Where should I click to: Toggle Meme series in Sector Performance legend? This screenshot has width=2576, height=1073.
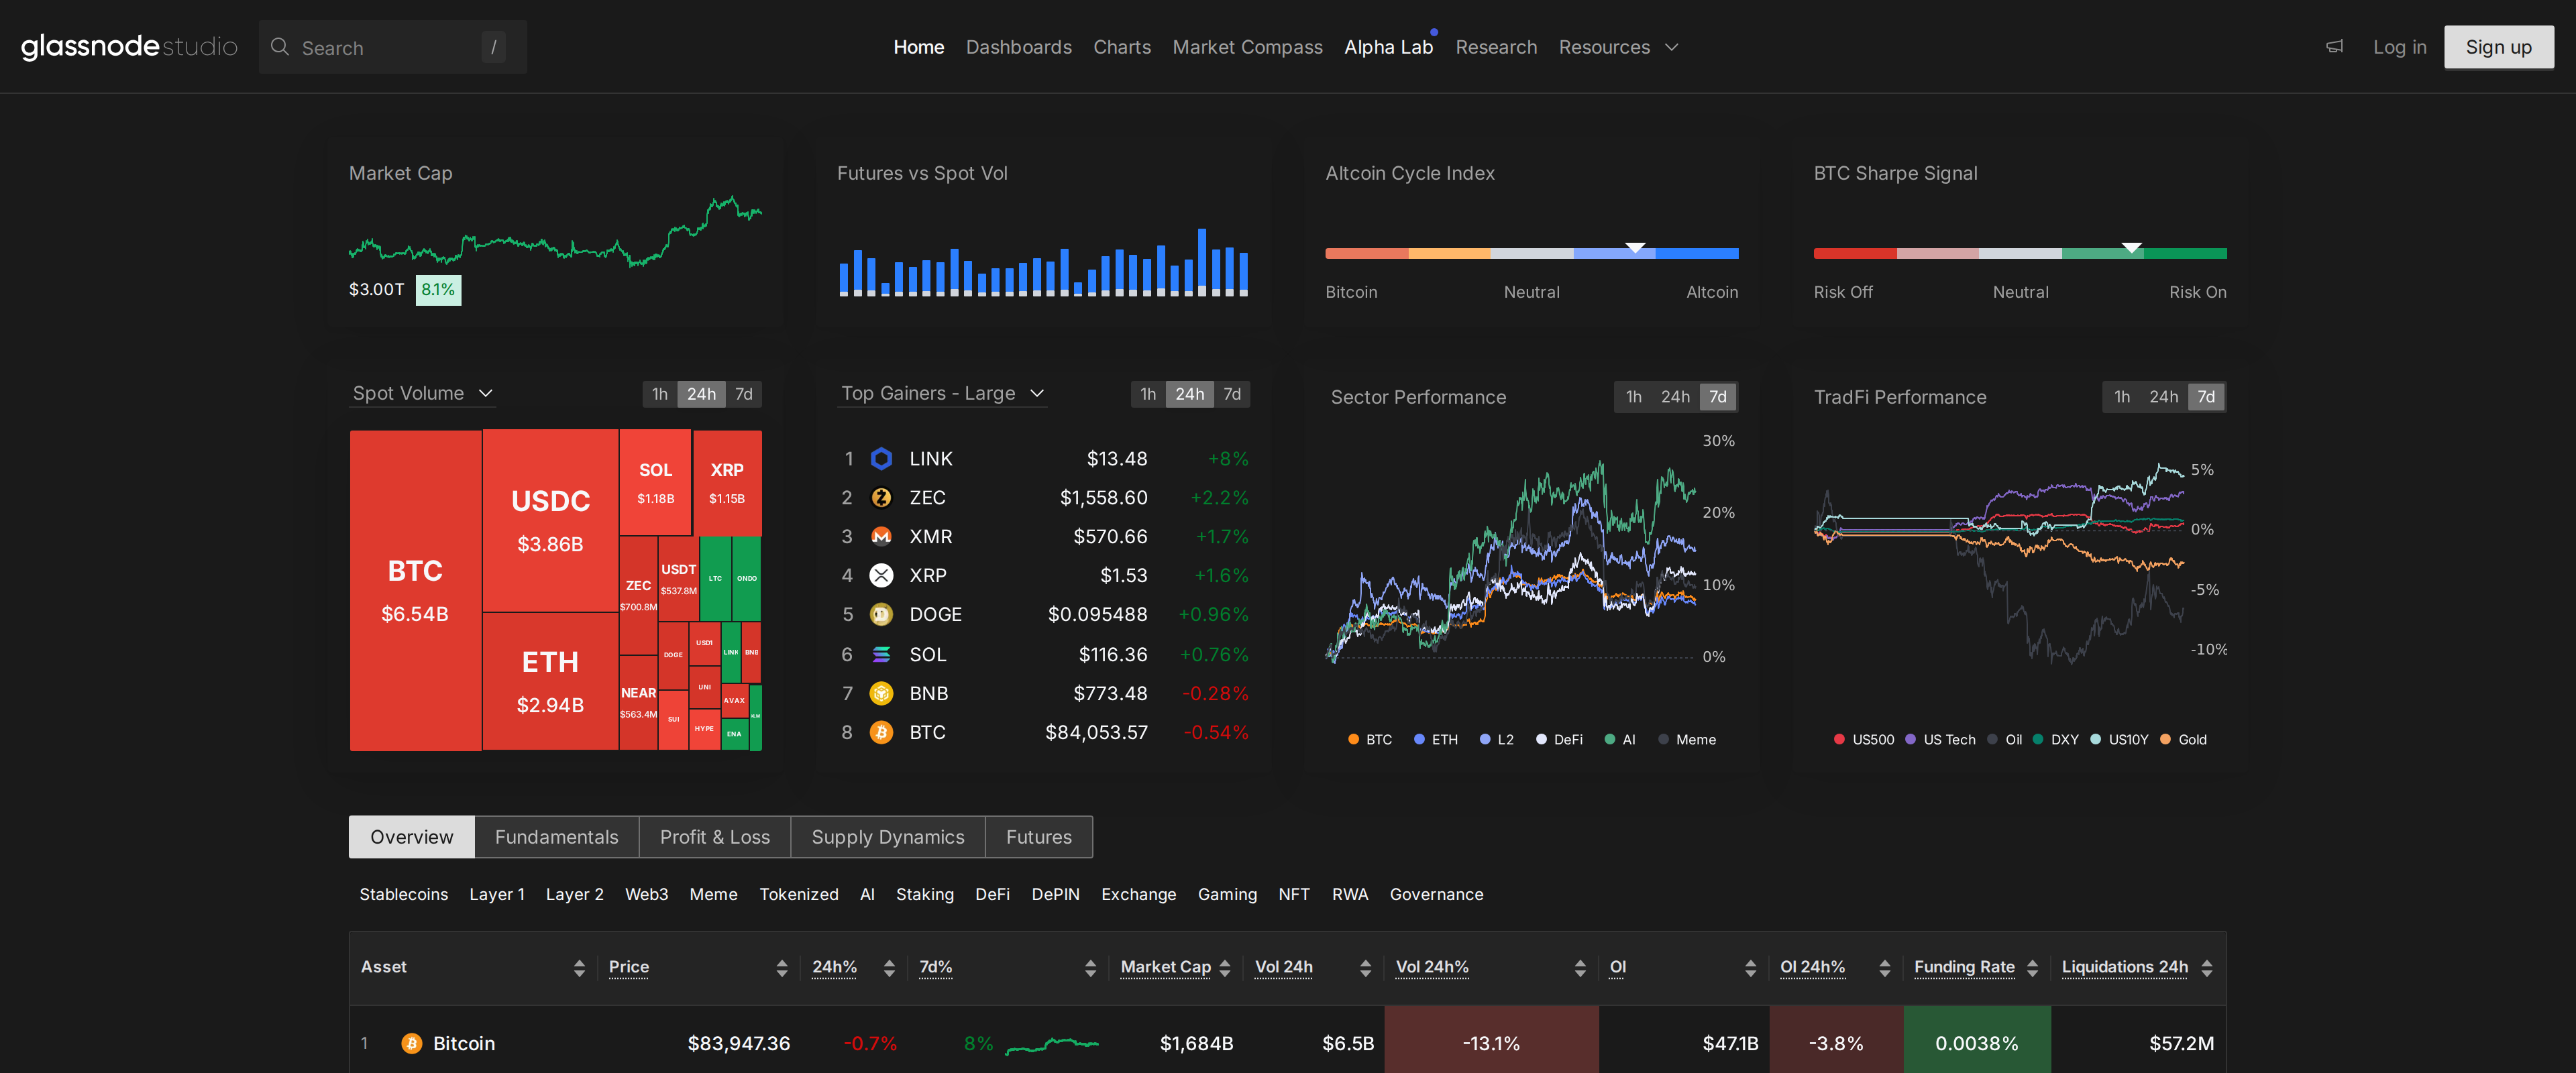click(x=1686, y=740)
